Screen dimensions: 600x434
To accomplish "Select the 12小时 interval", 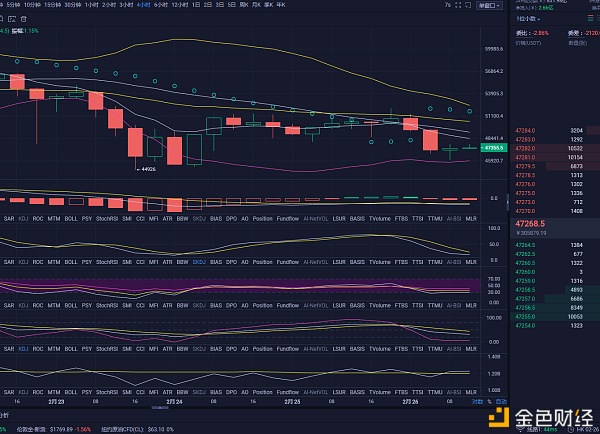I will point(179,5).
